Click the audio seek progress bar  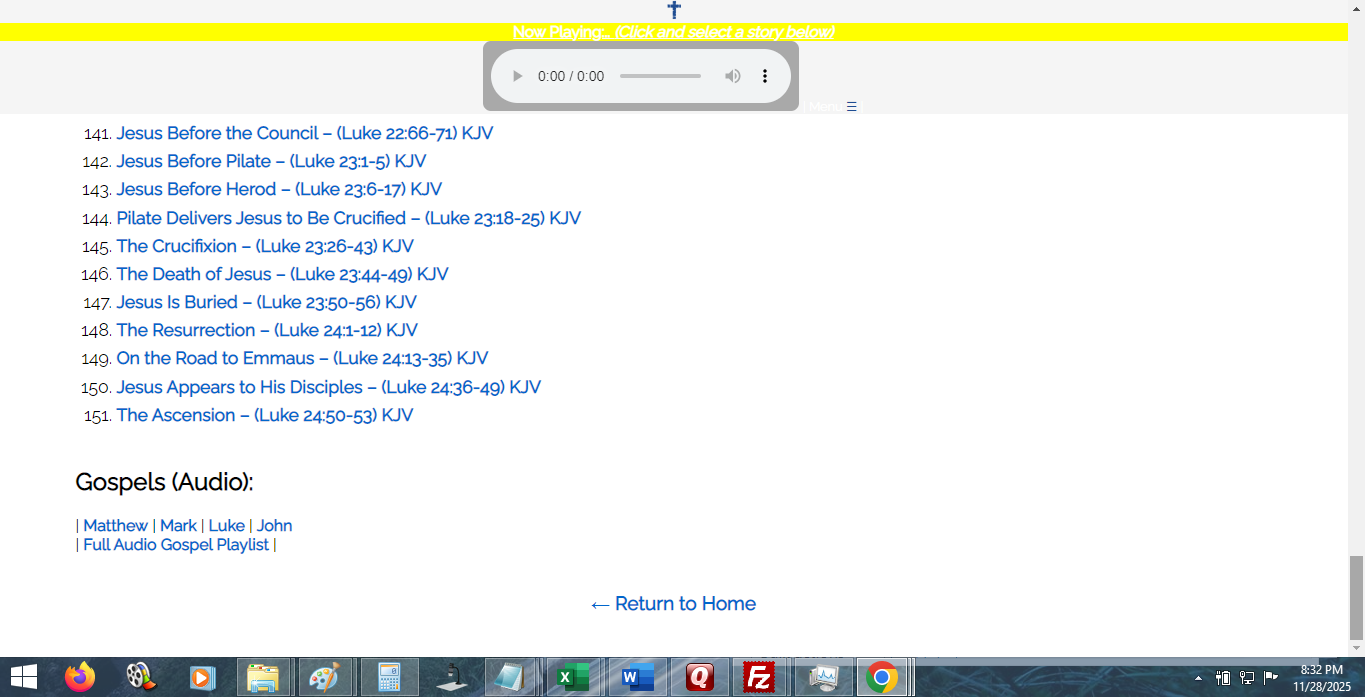coord(660,76)
